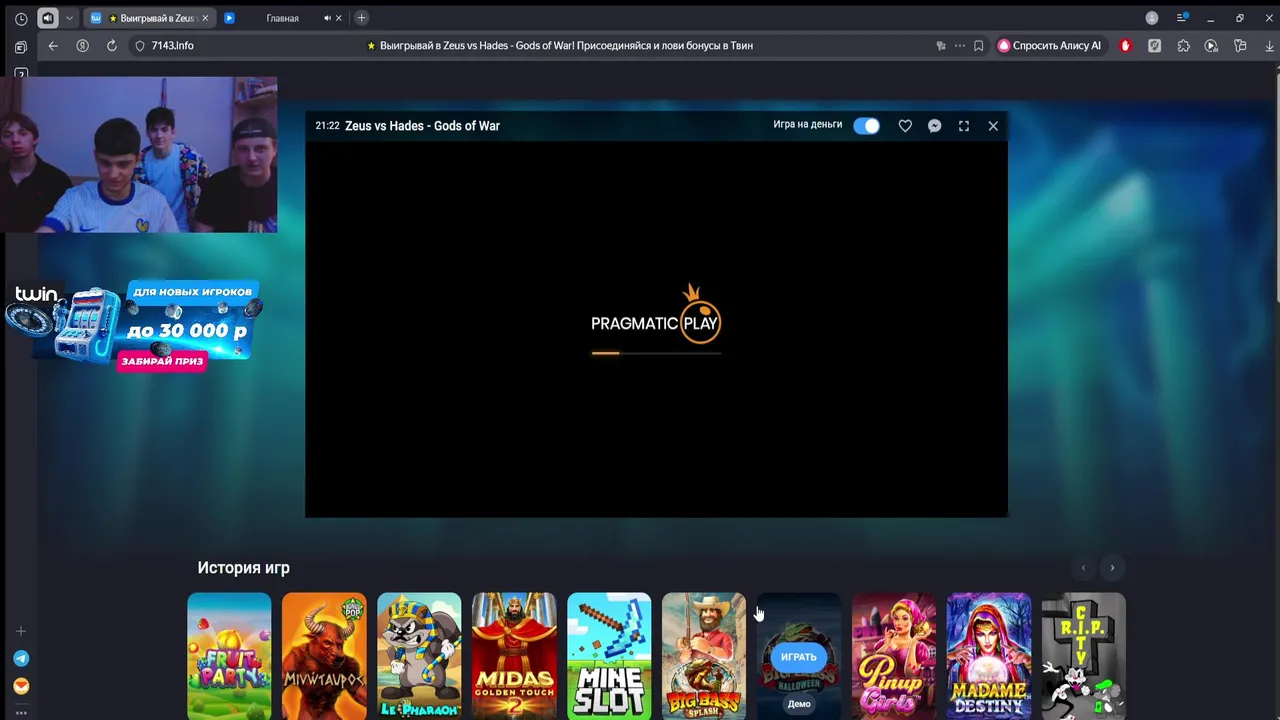The image size is (1280, 720).
Task: Open the video AI play icon
Action: point(1211,46)
